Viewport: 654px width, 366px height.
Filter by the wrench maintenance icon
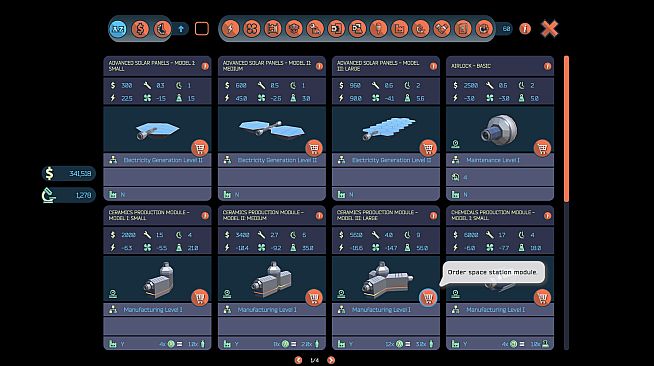[315, 29]
